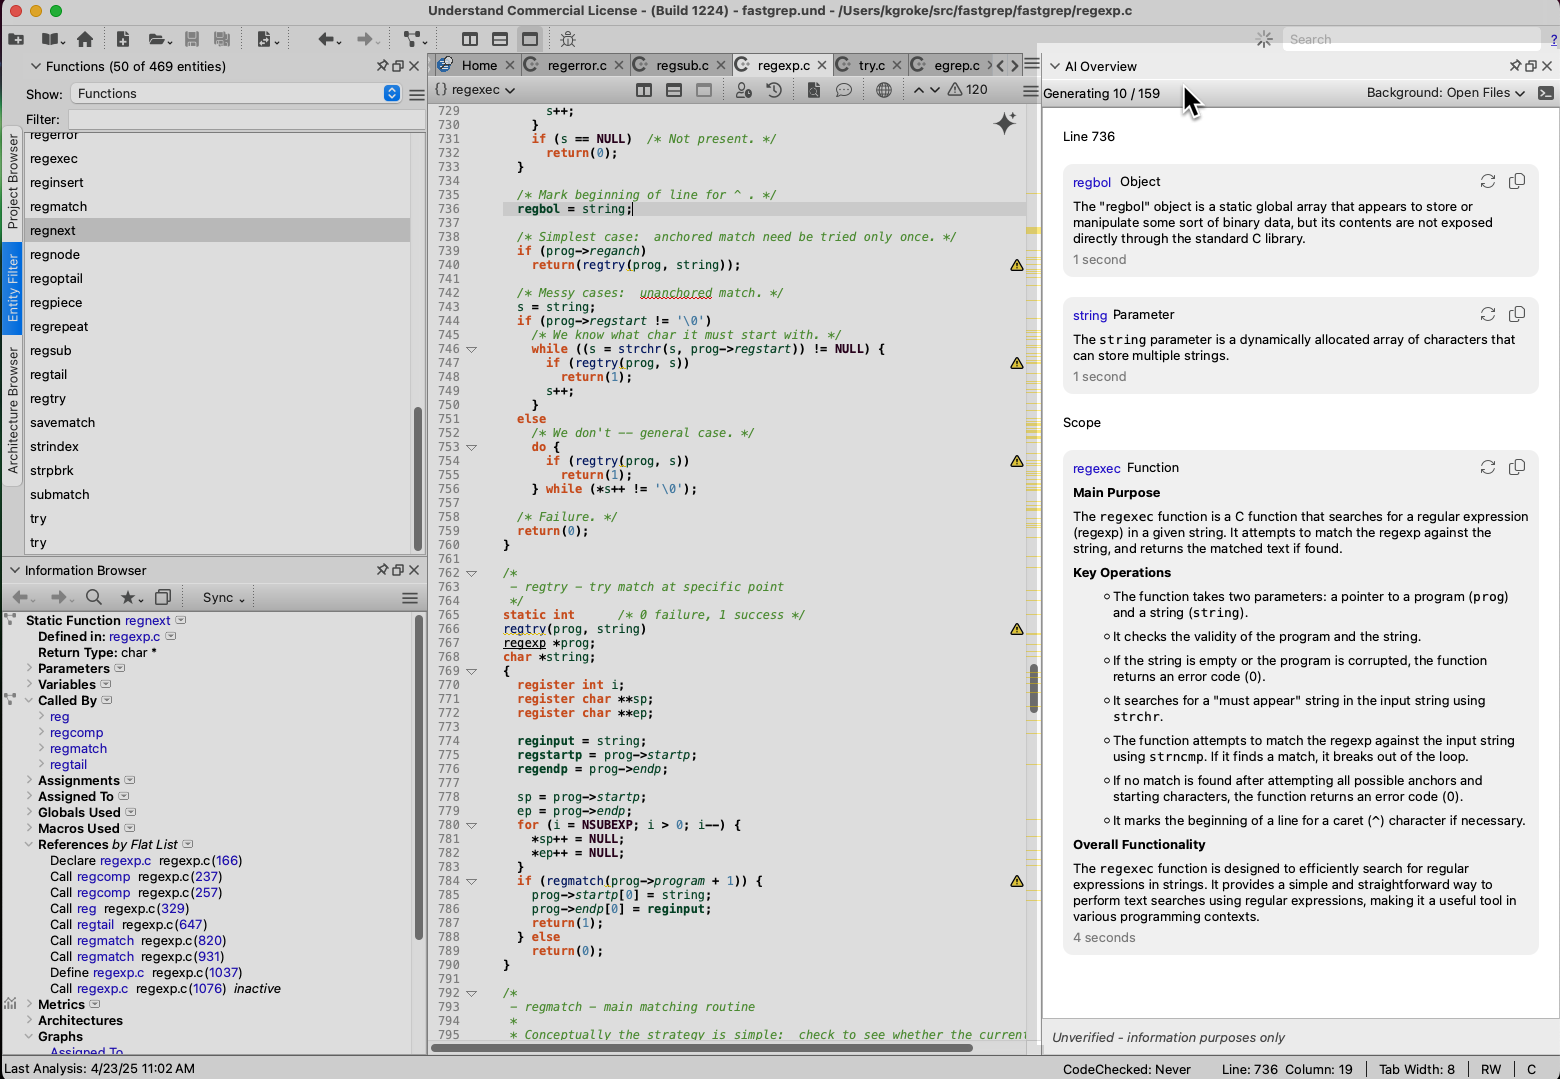Viewport: 1560px width, 1079px height.
Task: Copy the regexec function AI overview
Action: (1517, 467)
